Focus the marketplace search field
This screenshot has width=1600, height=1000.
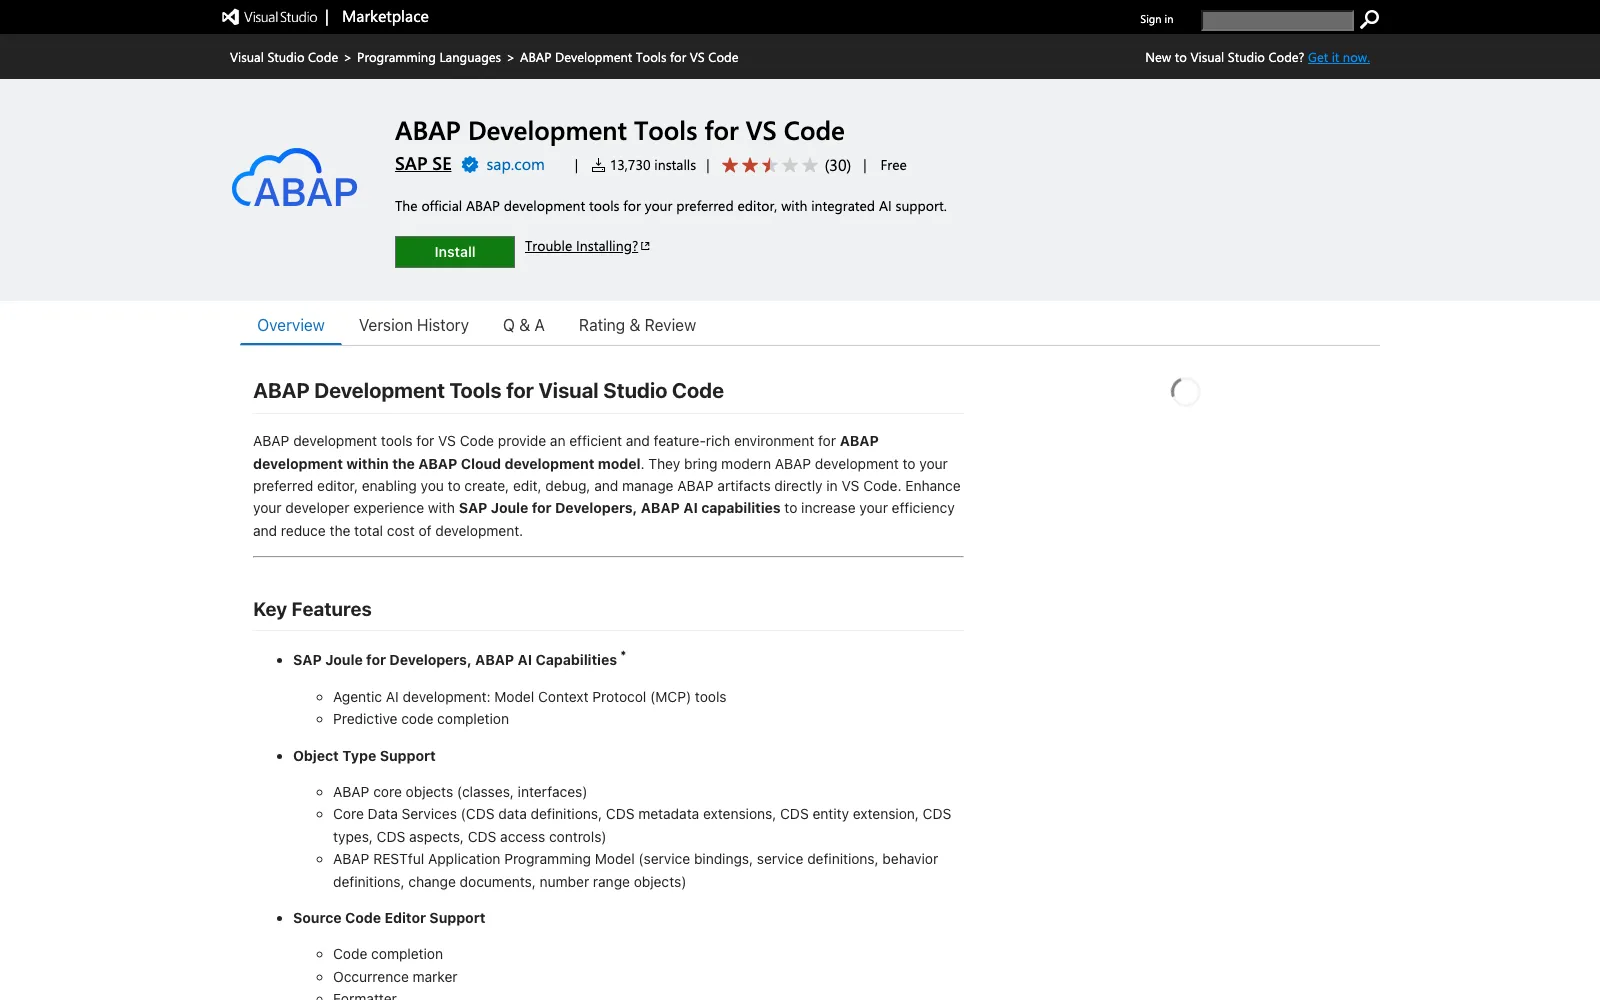click(x=1277, y=20)
